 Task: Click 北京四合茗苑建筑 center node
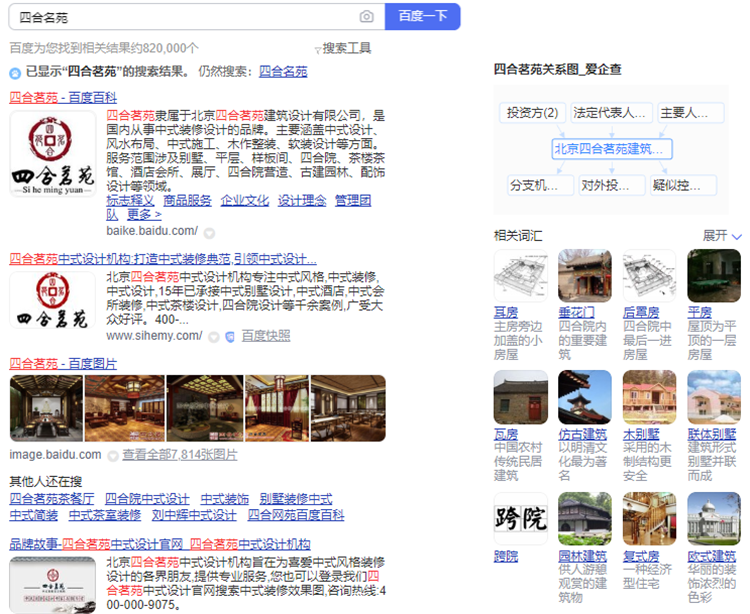click(x=612, y=149)
